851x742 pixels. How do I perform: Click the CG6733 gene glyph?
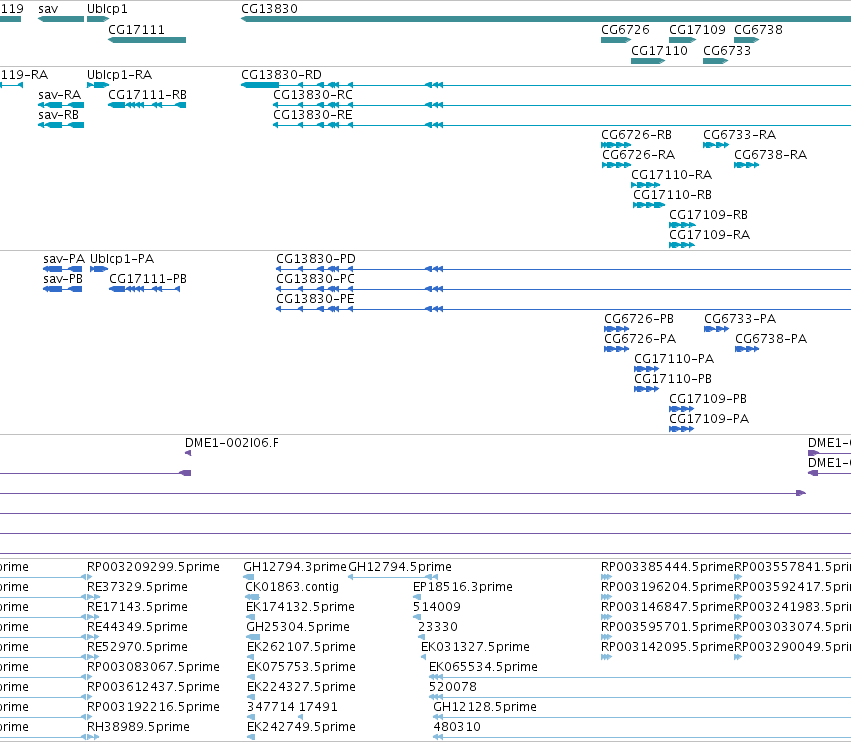715,61
